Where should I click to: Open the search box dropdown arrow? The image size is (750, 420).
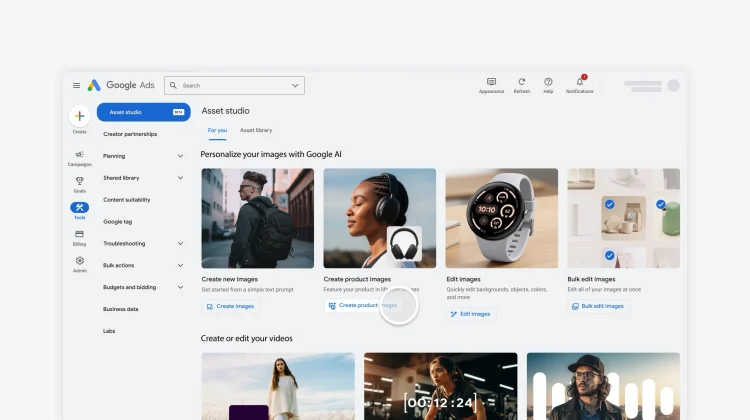295,86
